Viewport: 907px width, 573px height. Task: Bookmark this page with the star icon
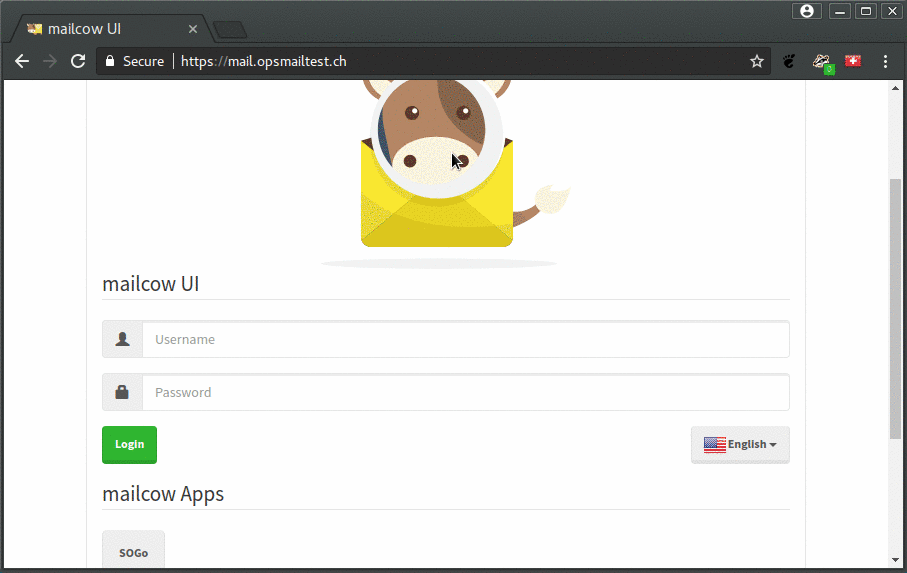coord(757,61)
